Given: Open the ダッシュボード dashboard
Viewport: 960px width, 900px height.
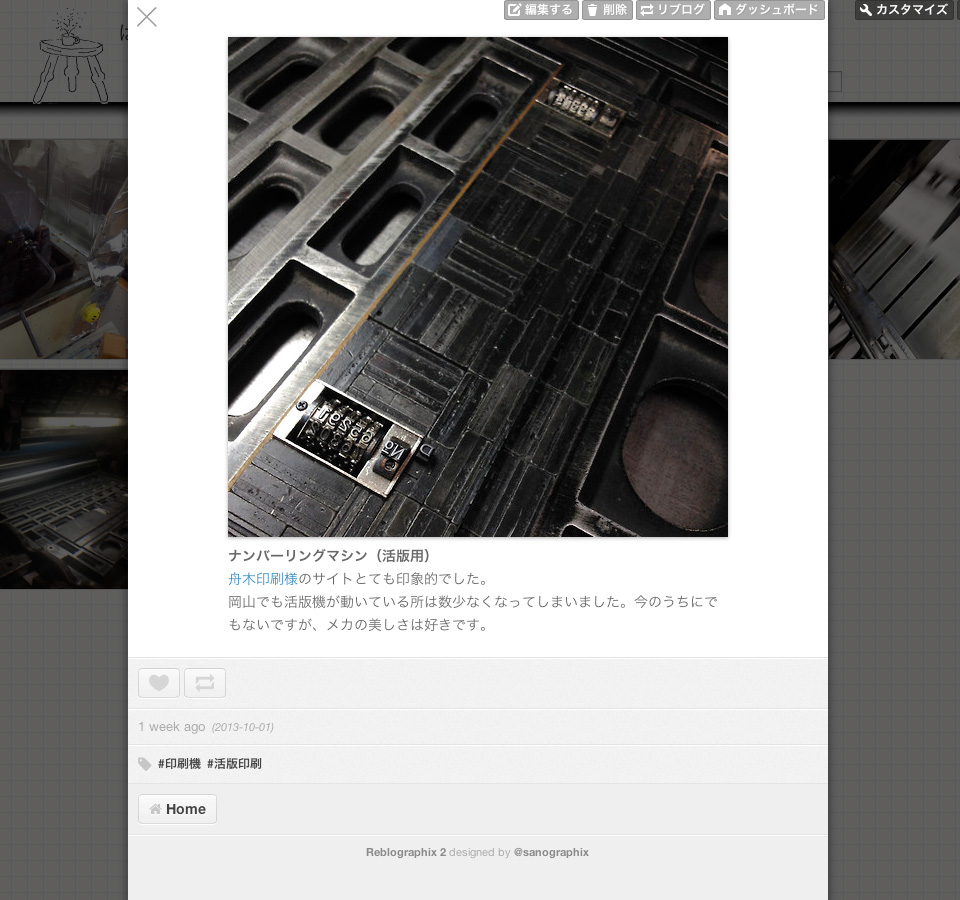Looking at the screenshot, I should click(768, 10).
